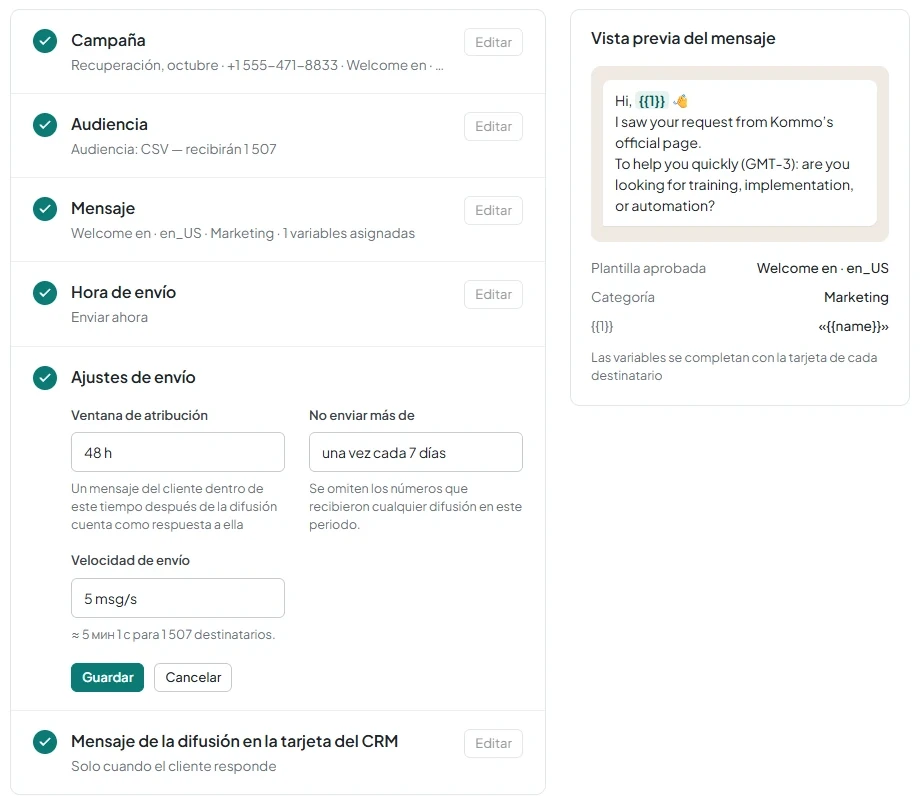Click the 'Hora de envío' heading
The height and width of the screenshot is (796, 920).
point(123,292)
